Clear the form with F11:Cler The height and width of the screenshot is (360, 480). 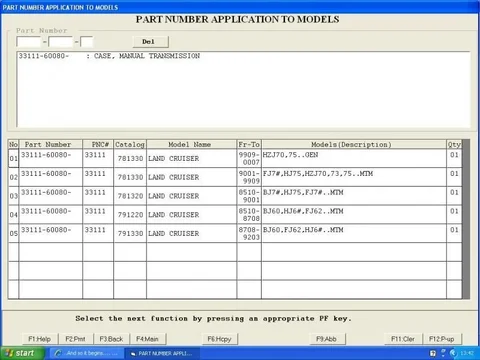point(403,339)
